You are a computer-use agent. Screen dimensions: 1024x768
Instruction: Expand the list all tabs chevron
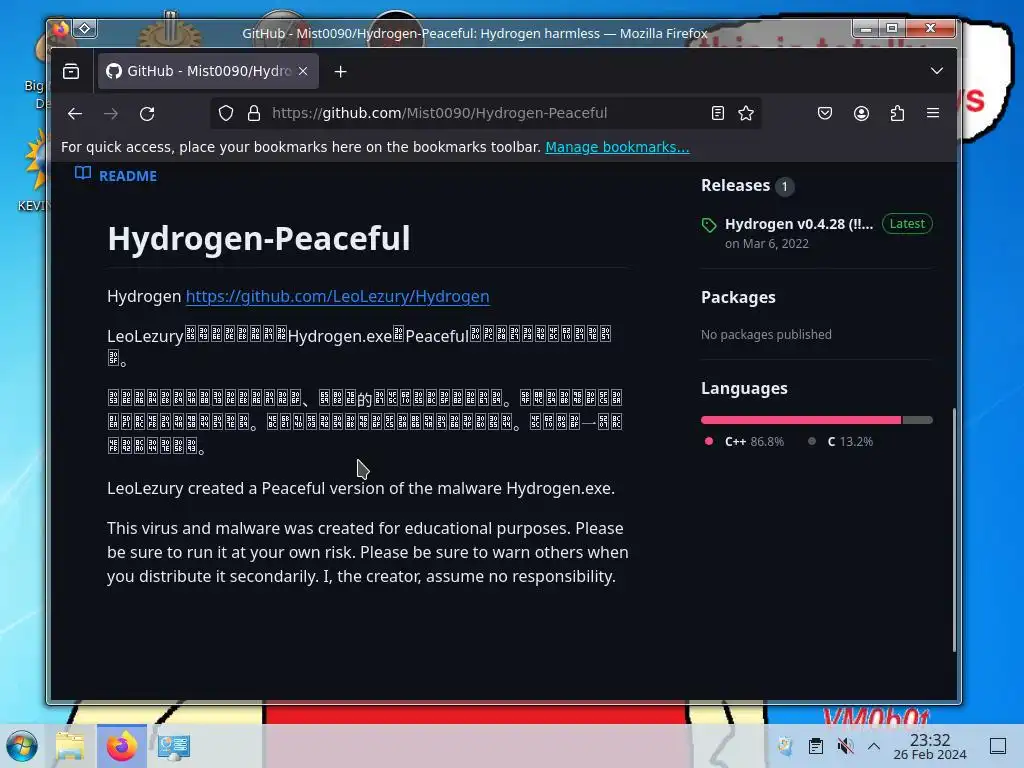[x=936, y=71]
